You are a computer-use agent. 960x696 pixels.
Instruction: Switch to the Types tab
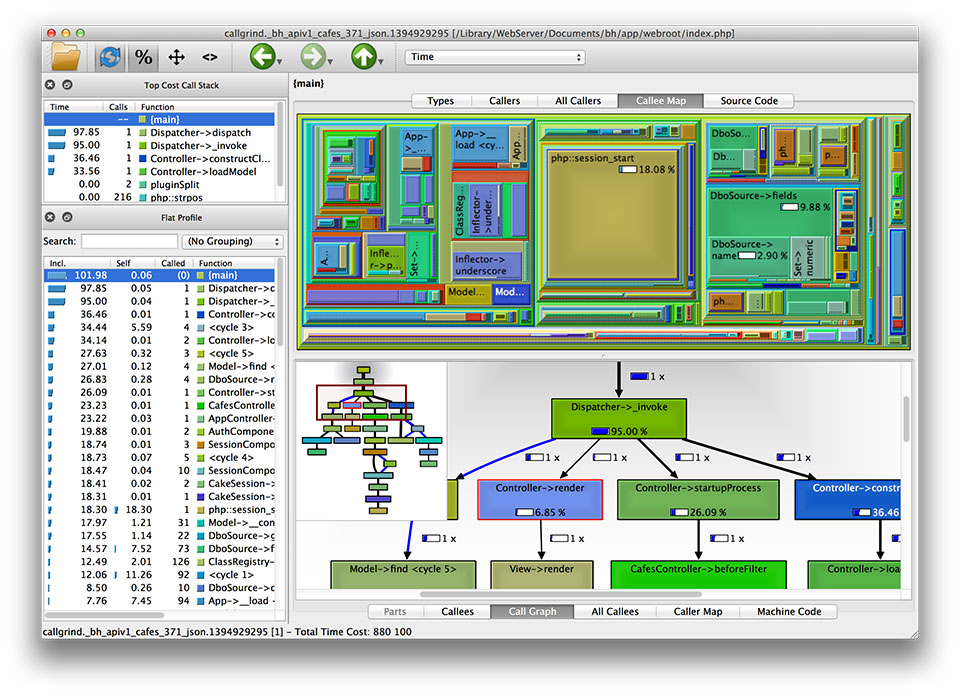pyautogui.click(x=441, y=101)
